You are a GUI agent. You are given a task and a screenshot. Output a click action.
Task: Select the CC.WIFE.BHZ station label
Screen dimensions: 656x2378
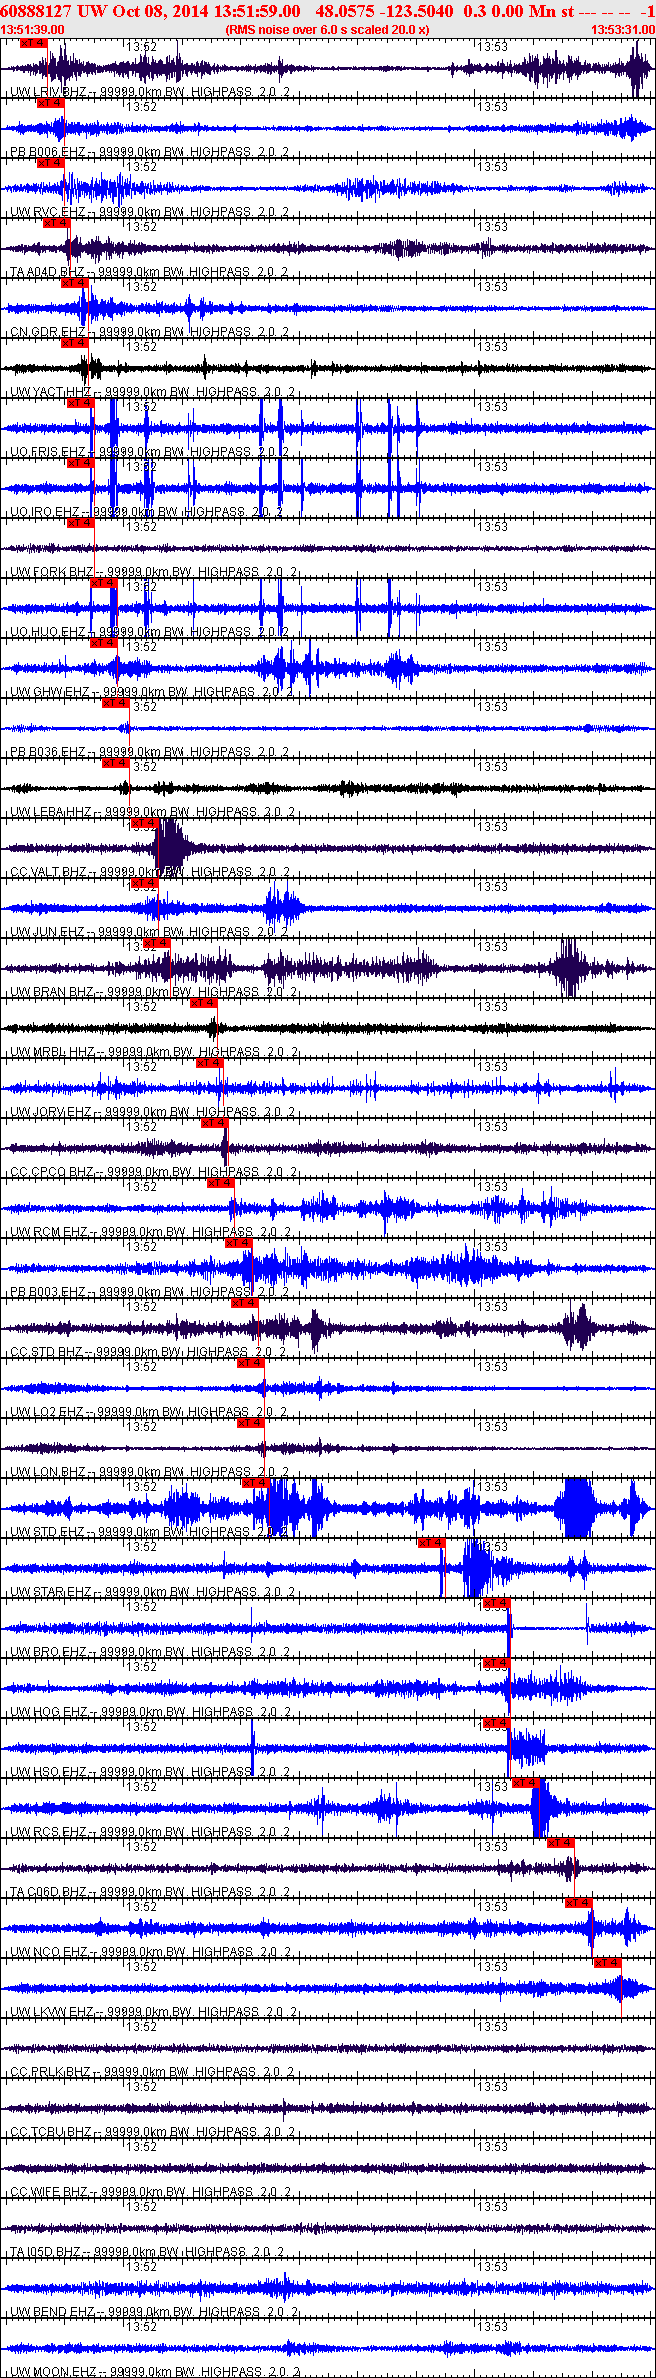tap(50, 2192)
